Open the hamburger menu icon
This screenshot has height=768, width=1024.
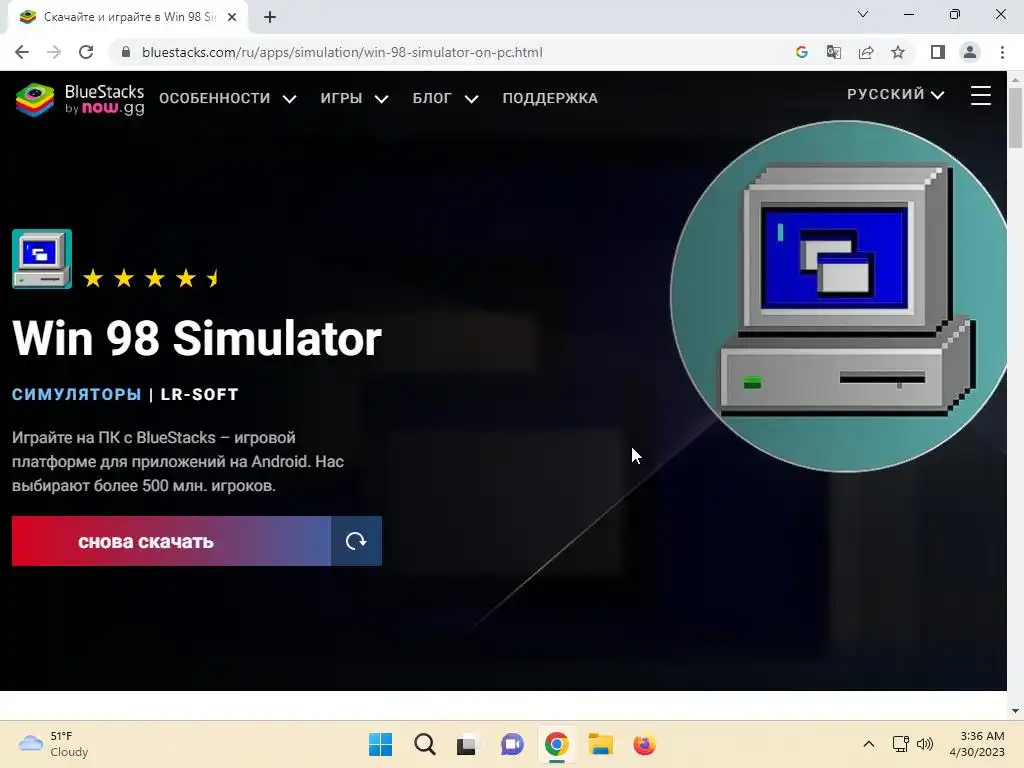[x=980, y=95]
